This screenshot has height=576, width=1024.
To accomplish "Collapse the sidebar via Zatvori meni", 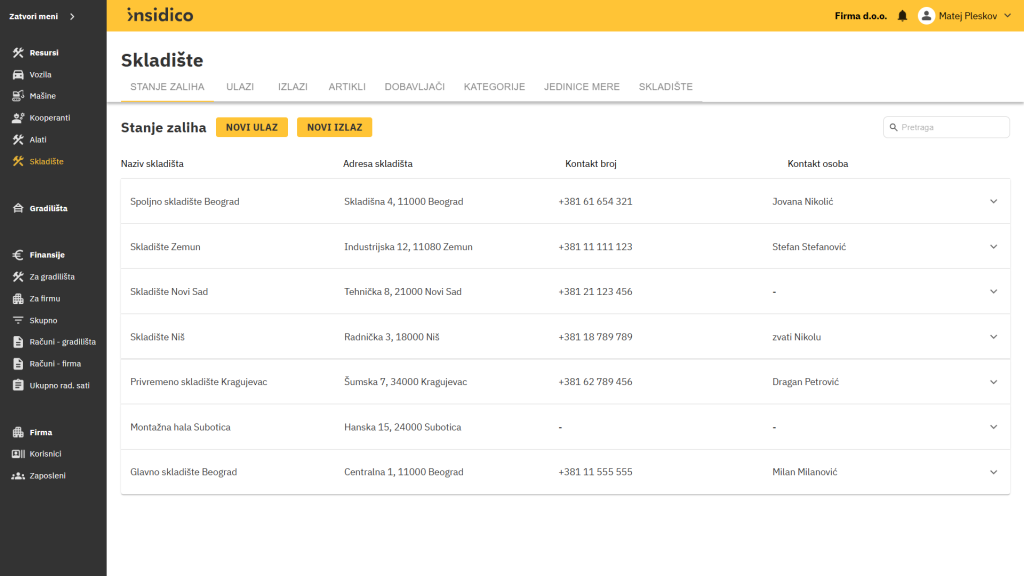I will pos(42,16).
